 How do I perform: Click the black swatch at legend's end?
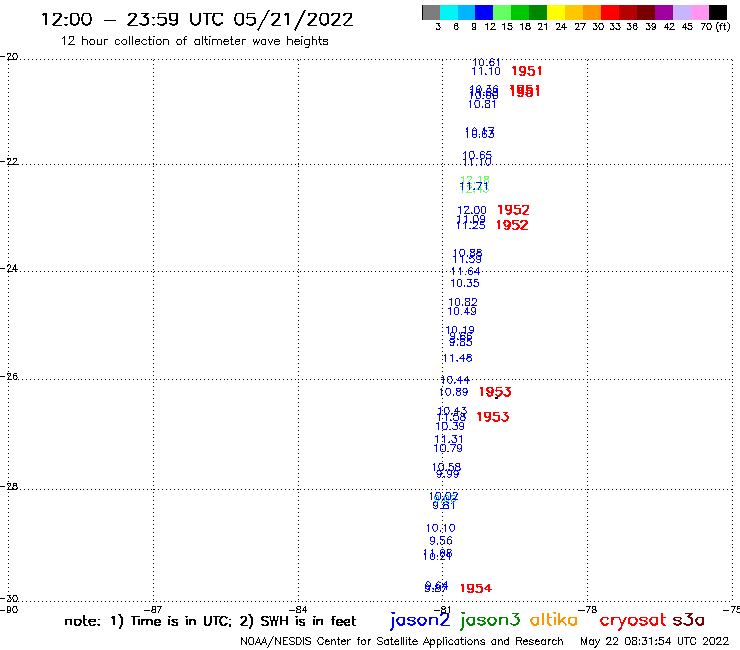click(x=718, y=12)
